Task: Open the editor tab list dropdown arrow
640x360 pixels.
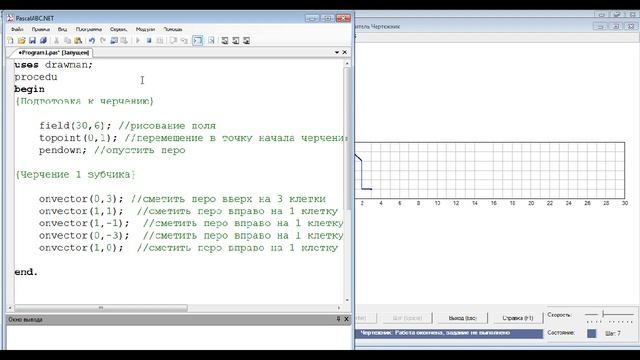Action: [x=337, y=52]
